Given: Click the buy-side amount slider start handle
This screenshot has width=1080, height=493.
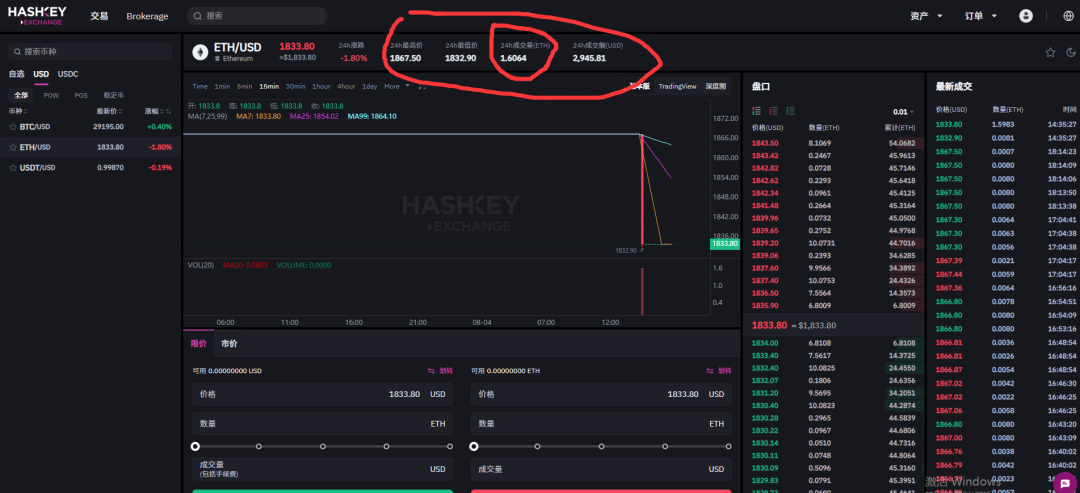Looking at the screenshot, I should click(195, 446).
